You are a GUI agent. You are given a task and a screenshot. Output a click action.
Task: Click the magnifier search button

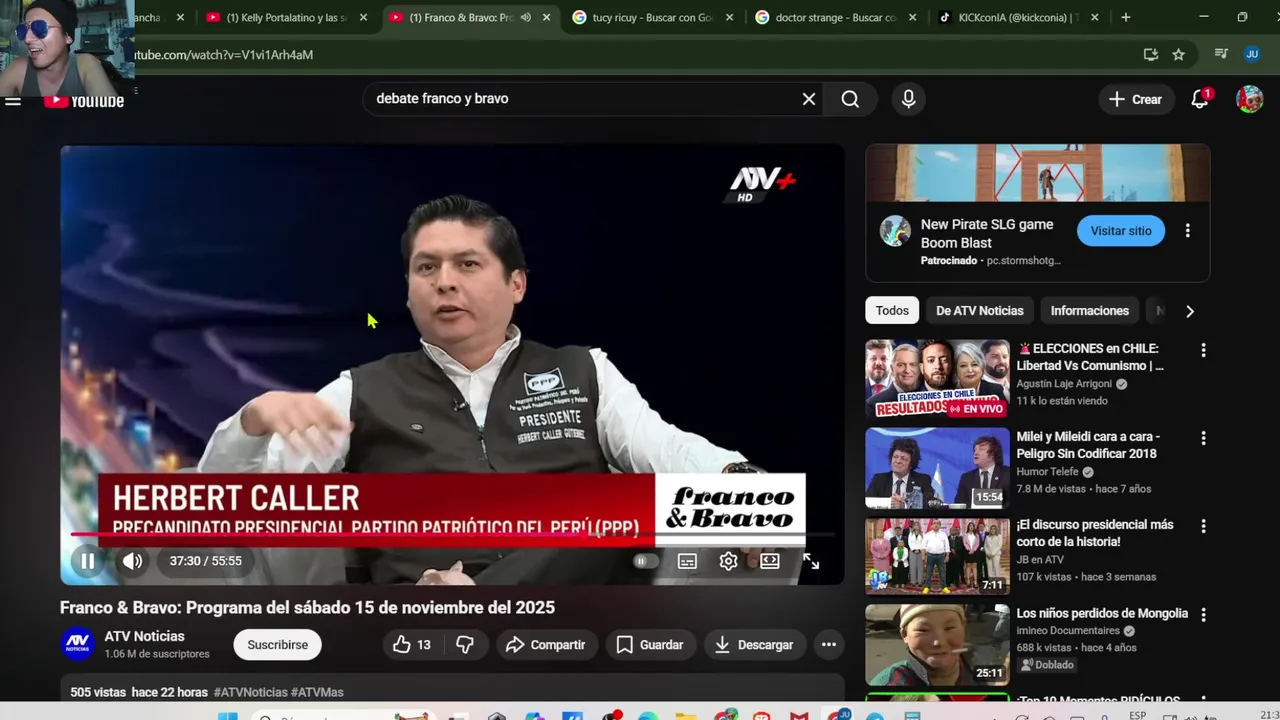click(850, 99)
